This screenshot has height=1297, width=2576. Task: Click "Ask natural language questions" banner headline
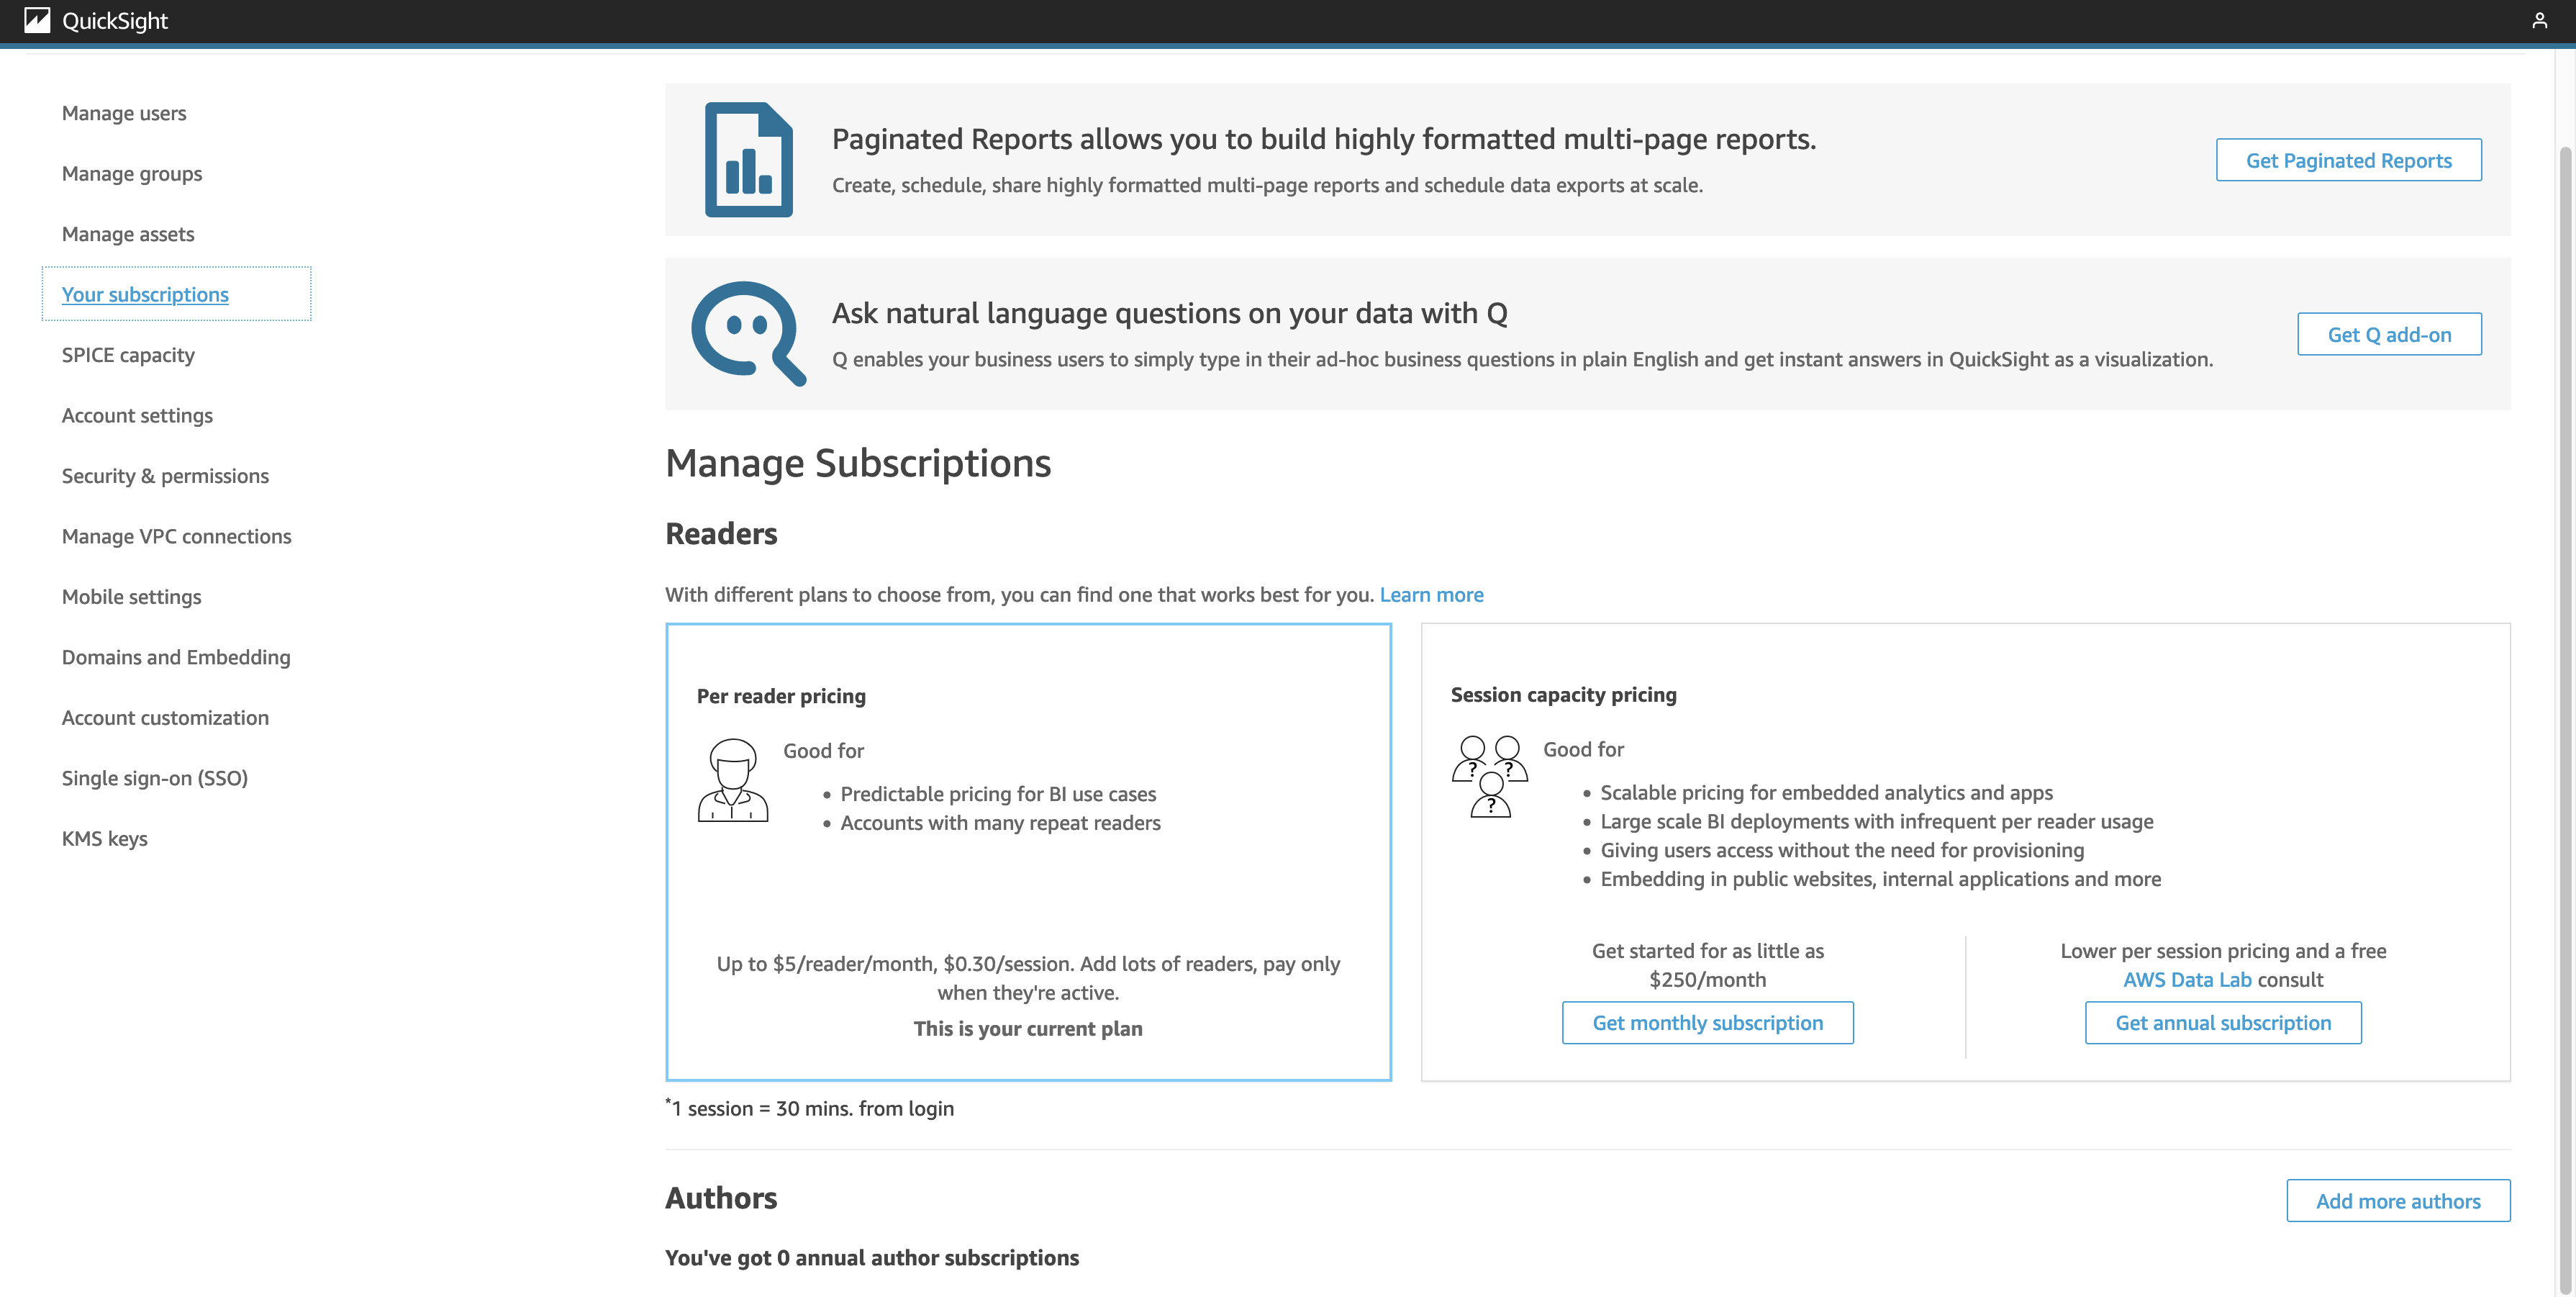coord(1169,313)
